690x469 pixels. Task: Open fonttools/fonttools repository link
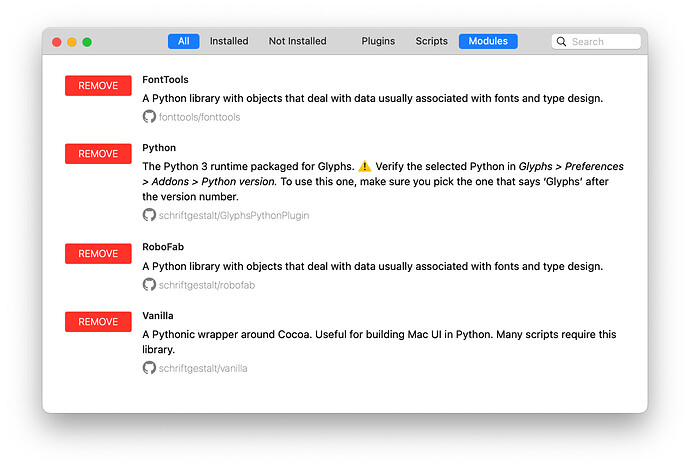tap(199, 117)
